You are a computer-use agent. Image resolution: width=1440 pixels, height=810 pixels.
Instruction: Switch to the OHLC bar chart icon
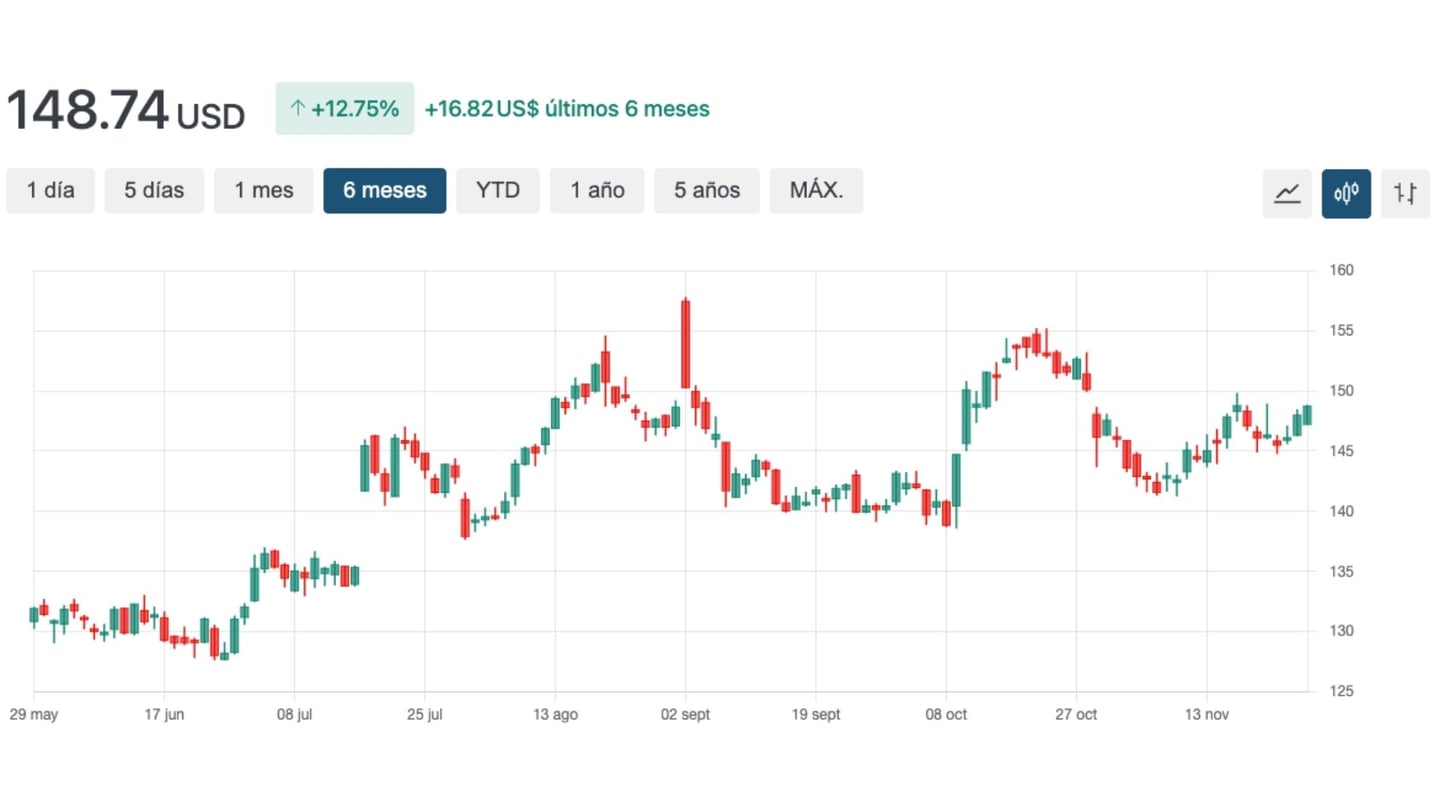coord(1405,193)
